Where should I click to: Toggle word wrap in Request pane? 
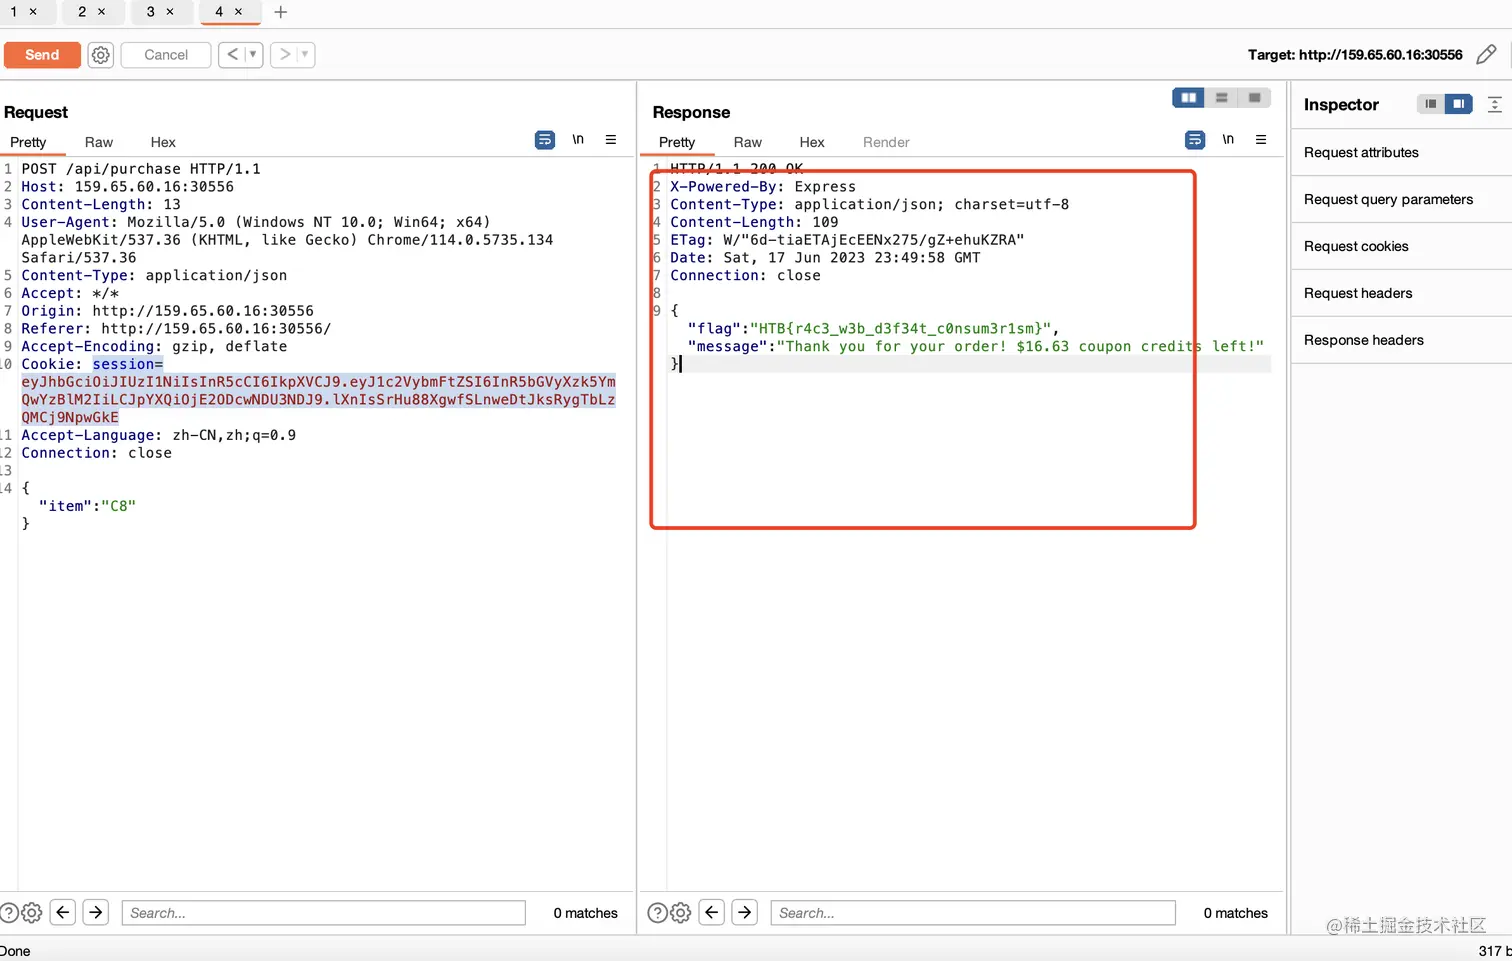tap(545, 140)
